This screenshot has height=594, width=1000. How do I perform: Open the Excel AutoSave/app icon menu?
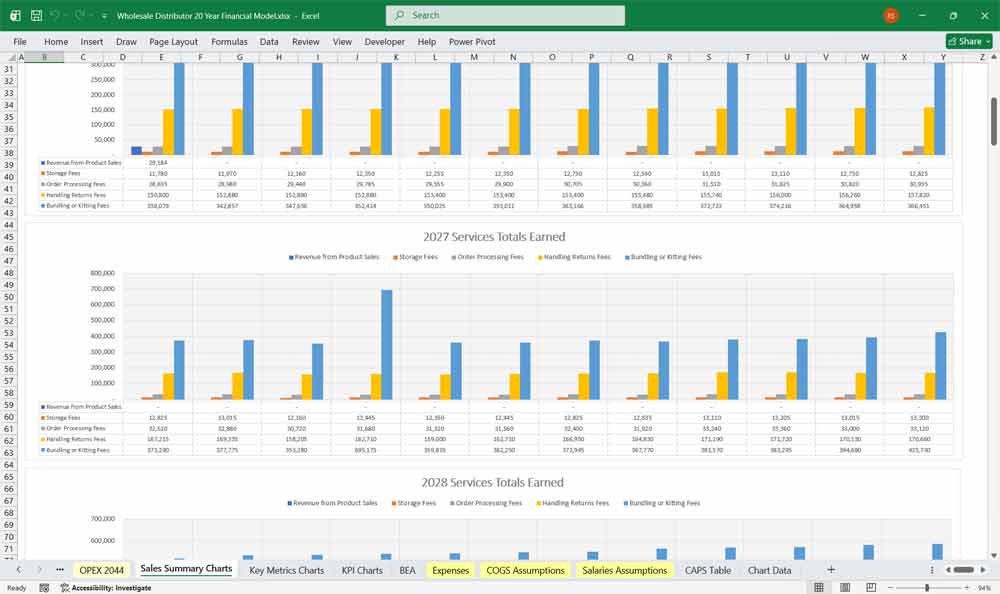pos(13,15)
